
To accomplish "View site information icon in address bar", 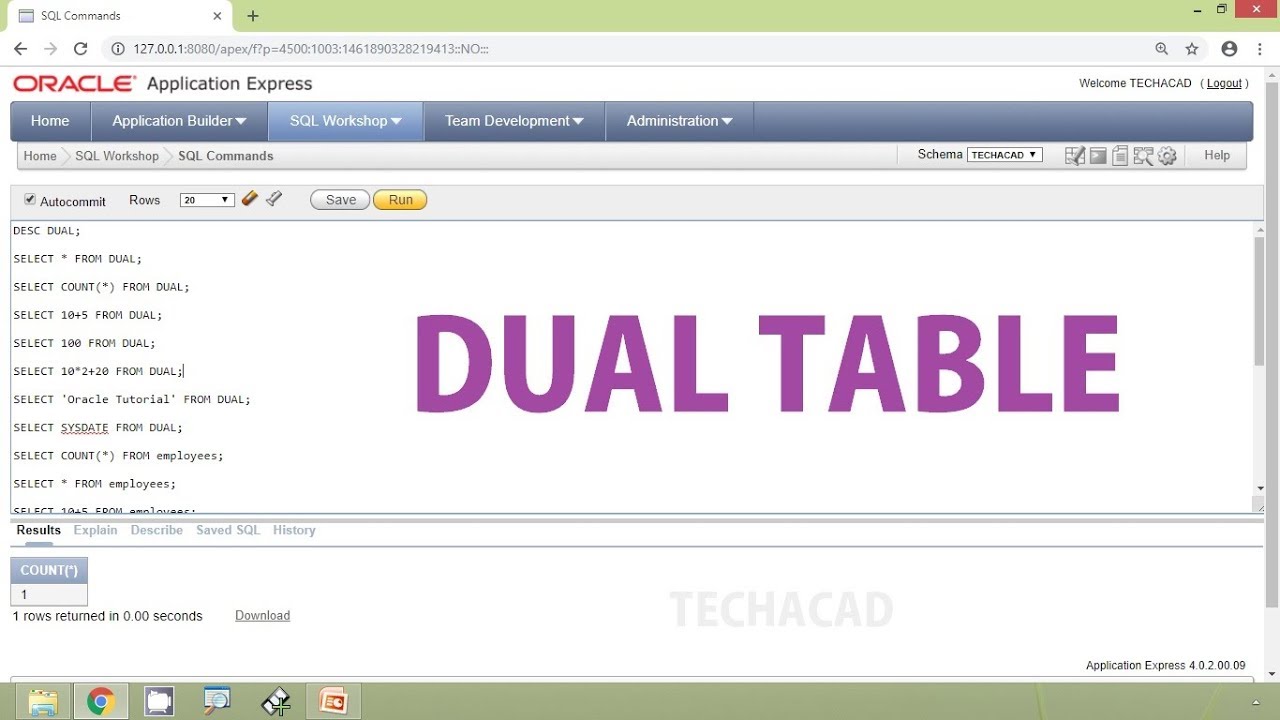I will click(117, 48).
